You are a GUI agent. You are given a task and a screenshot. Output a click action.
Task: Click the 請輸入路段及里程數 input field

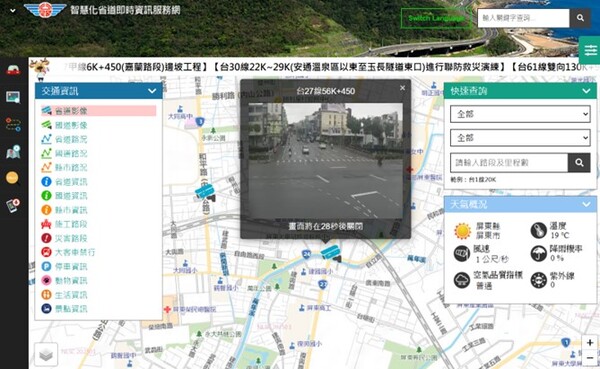click(509, 163)
